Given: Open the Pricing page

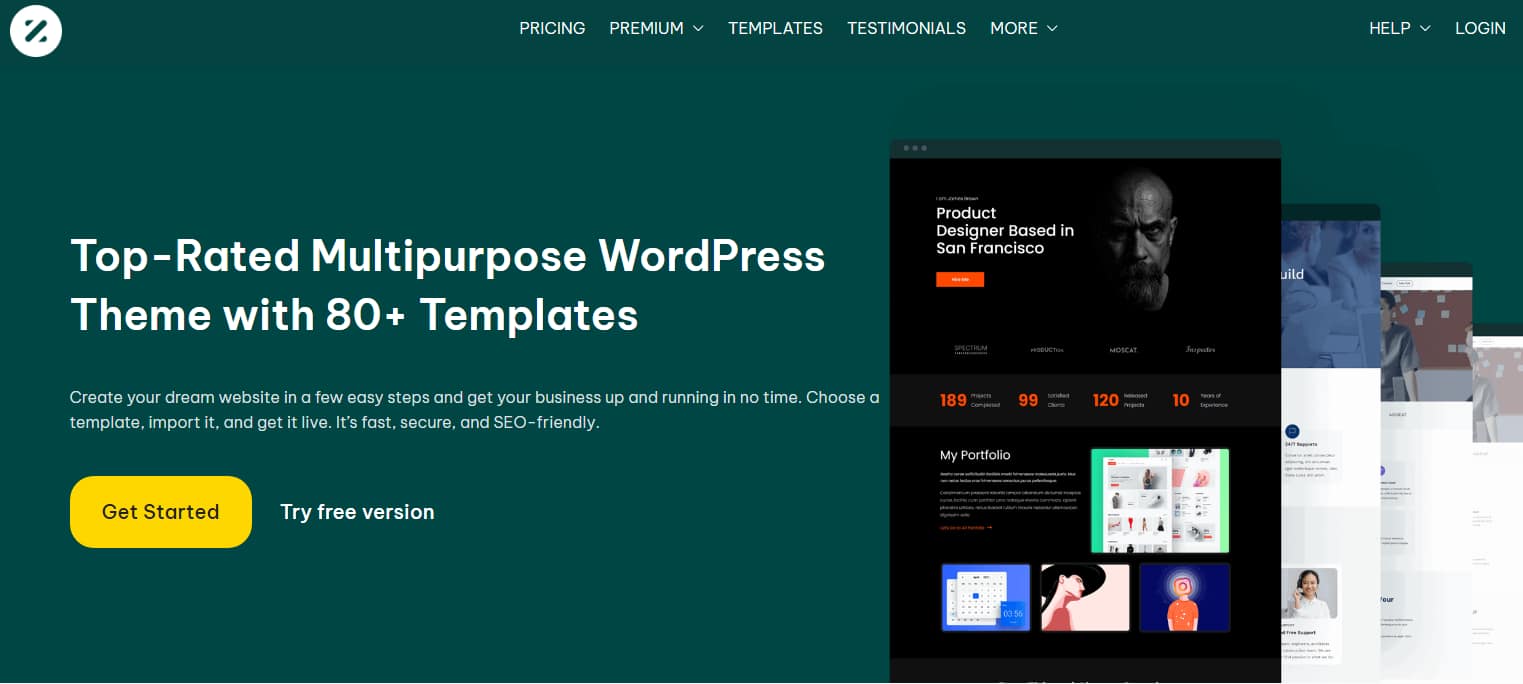Looking at the screenshot, I should click(552, 28).
